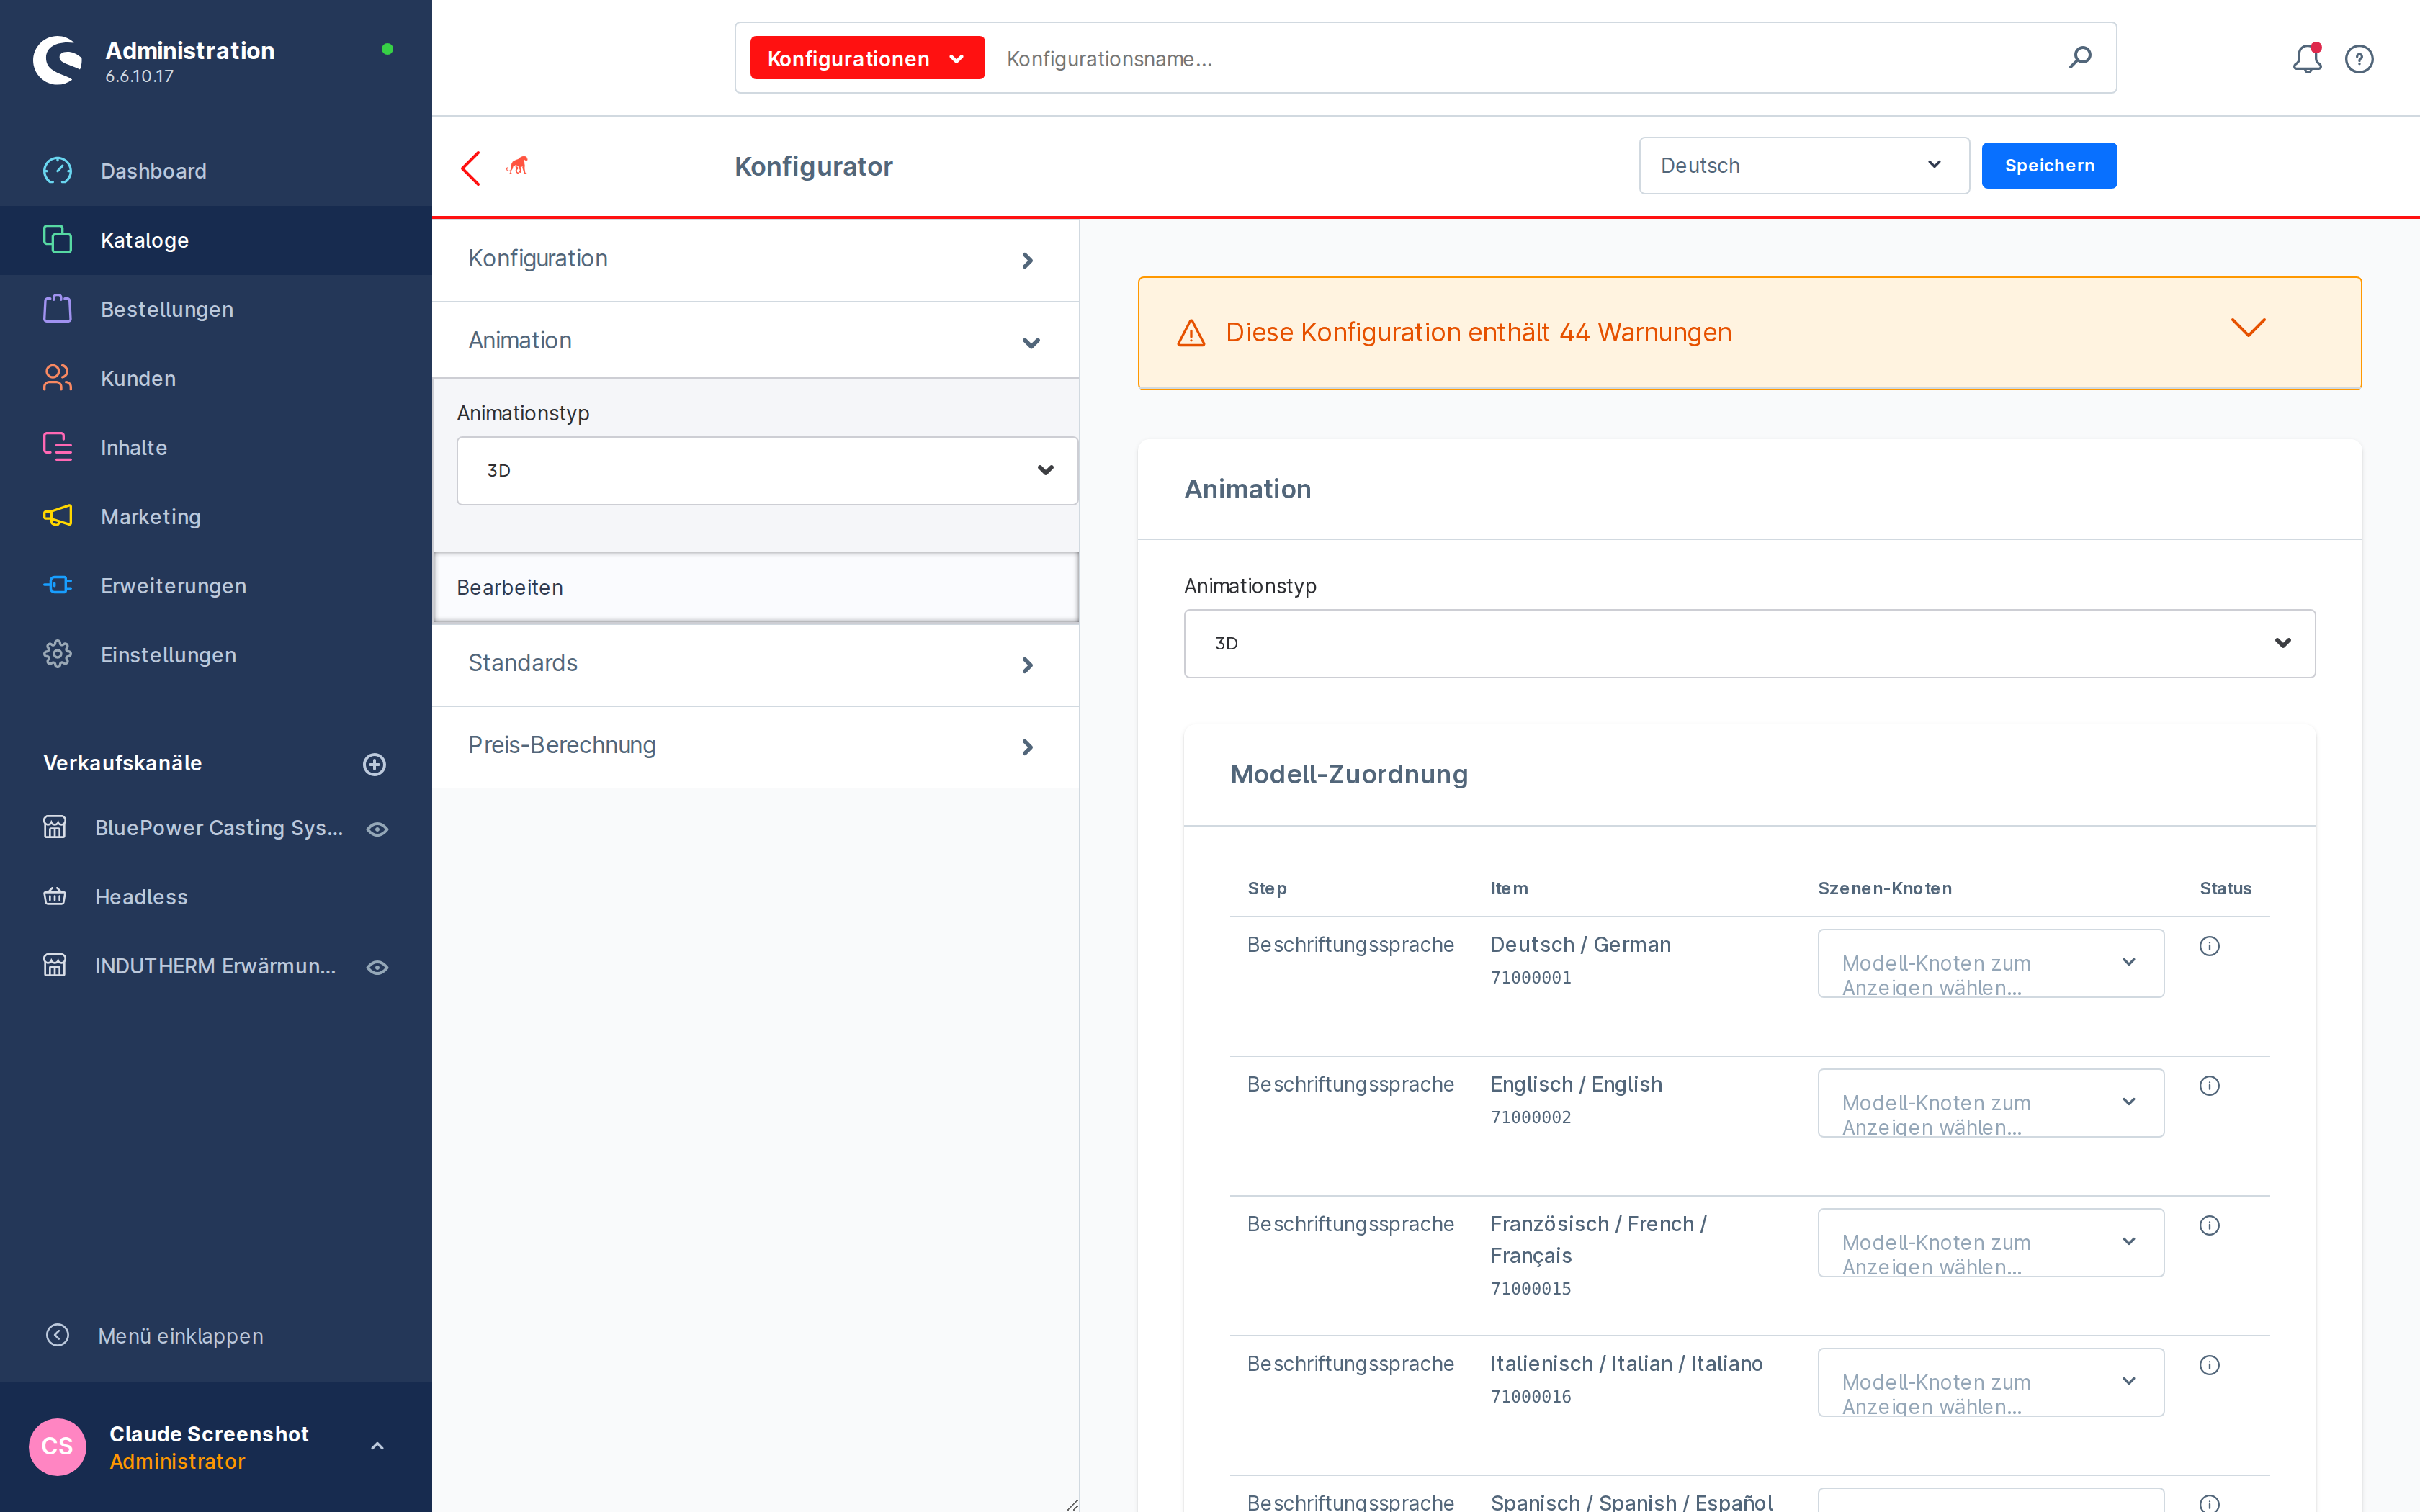This screenshot has height=1512, width=2420.
Task: Click the search magnifier icon
Action: click(x=2080, y=58)
